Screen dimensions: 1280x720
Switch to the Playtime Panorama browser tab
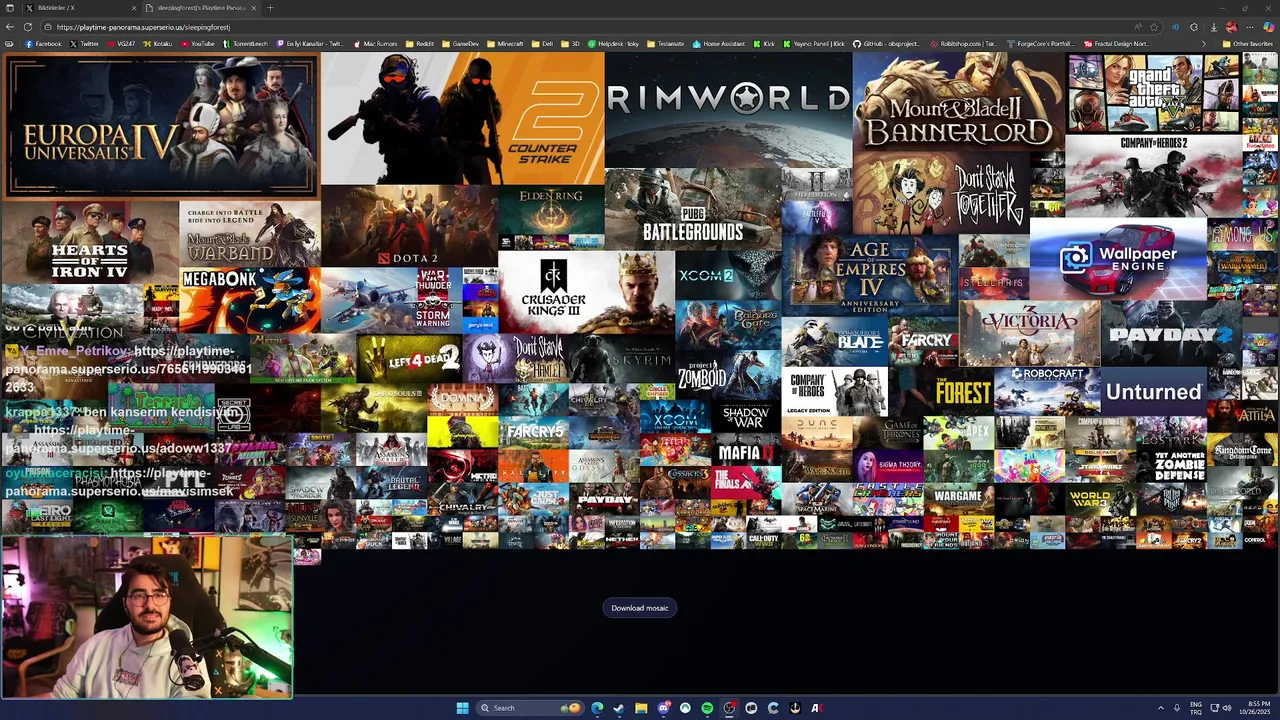click(x=201, y=8)
